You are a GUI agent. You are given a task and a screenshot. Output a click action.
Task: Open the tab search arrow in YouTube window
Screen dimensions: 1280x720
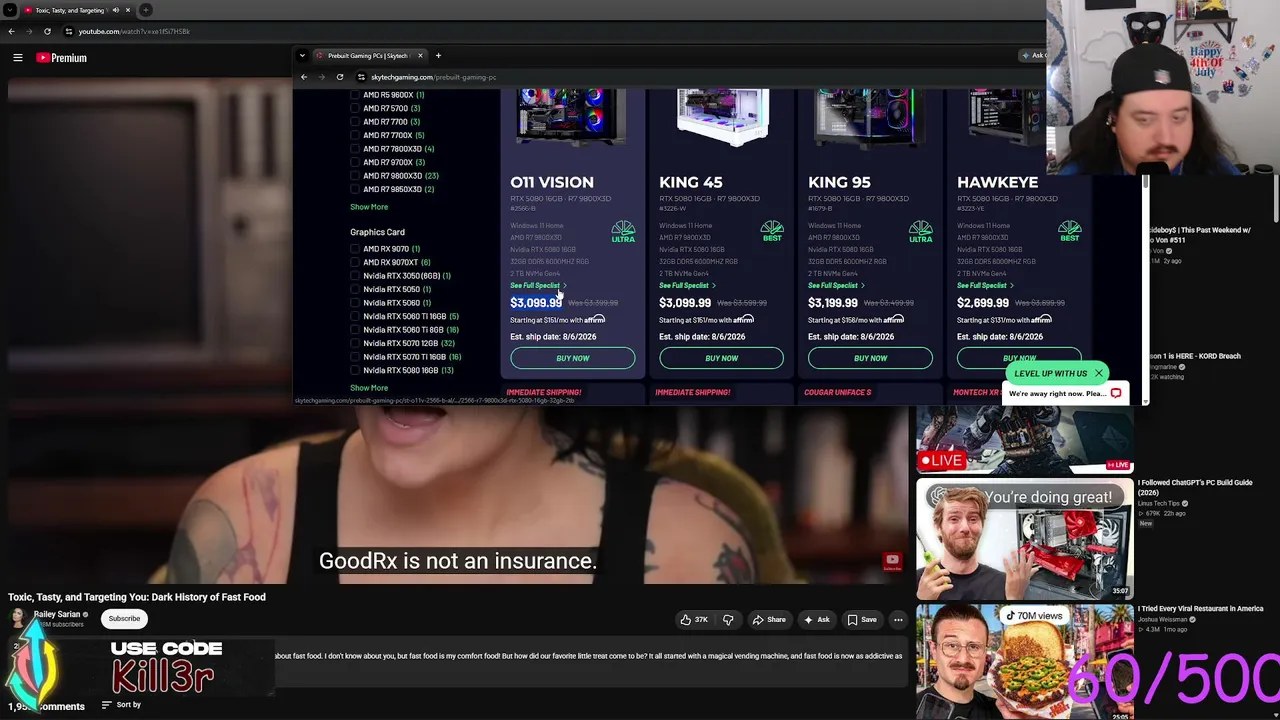tap(10, 10)
